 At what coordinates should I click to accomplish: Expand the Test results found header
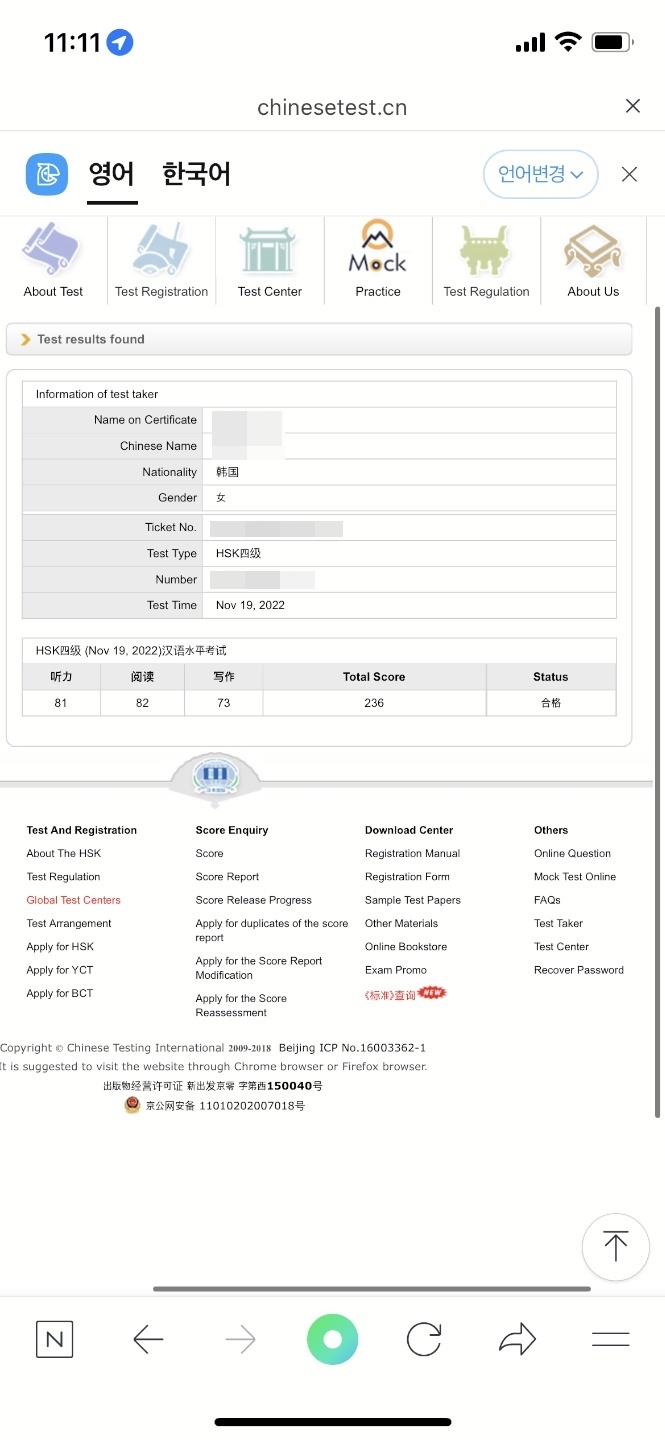(319, 339)
